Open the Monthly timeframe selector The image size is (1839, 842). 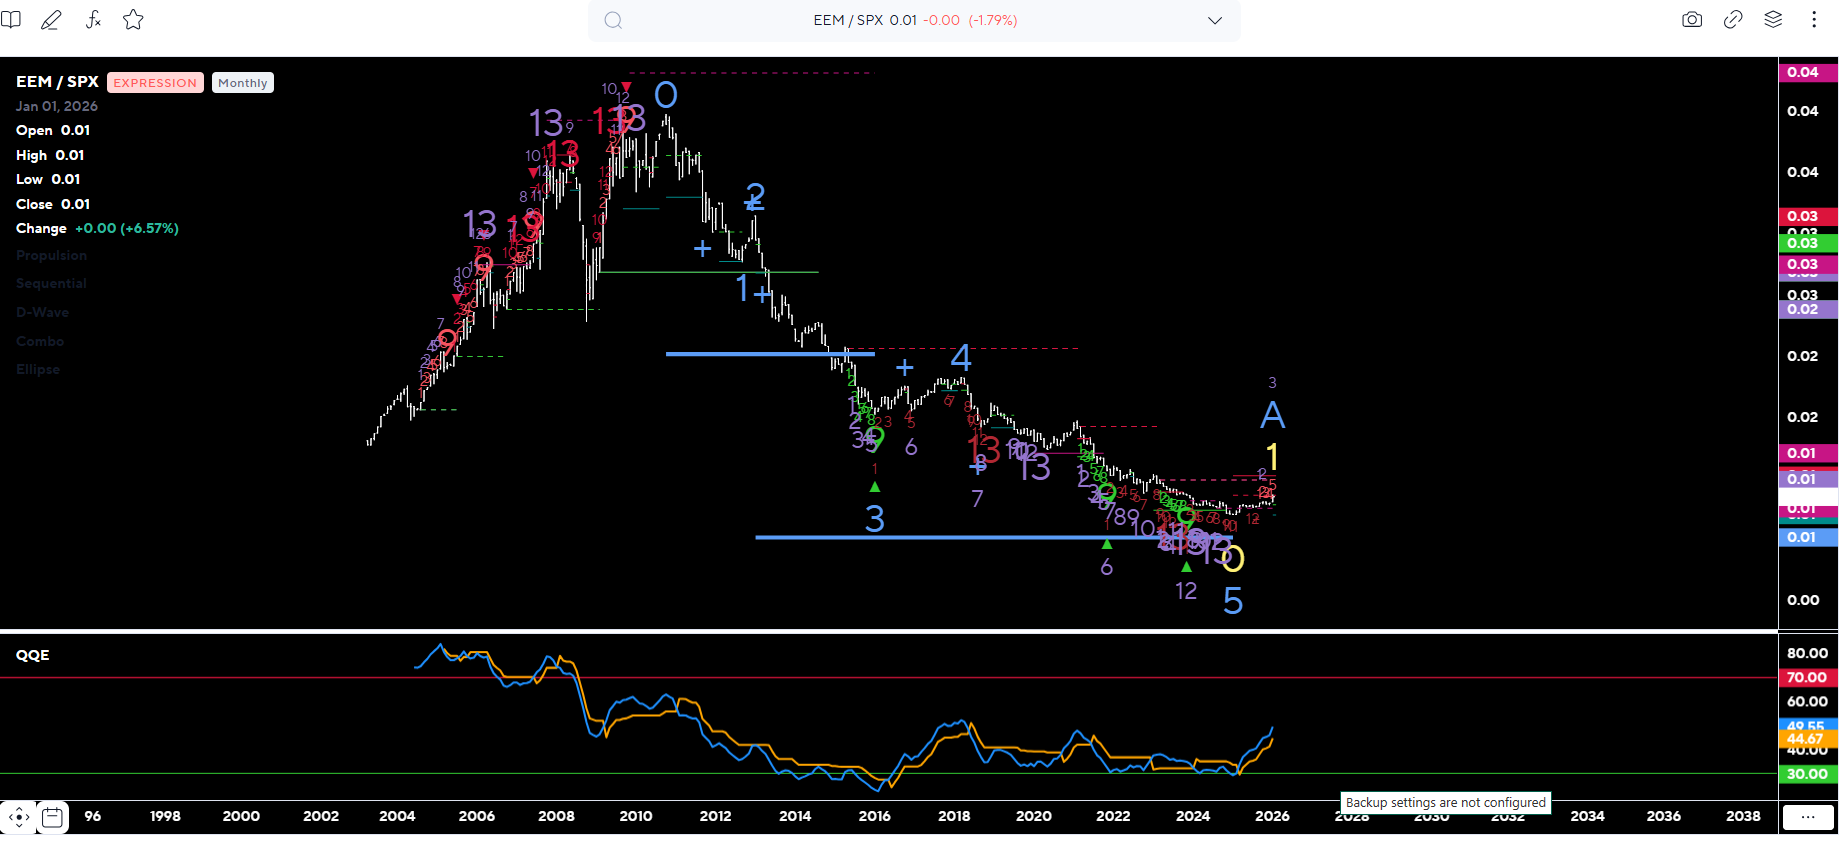243,83
